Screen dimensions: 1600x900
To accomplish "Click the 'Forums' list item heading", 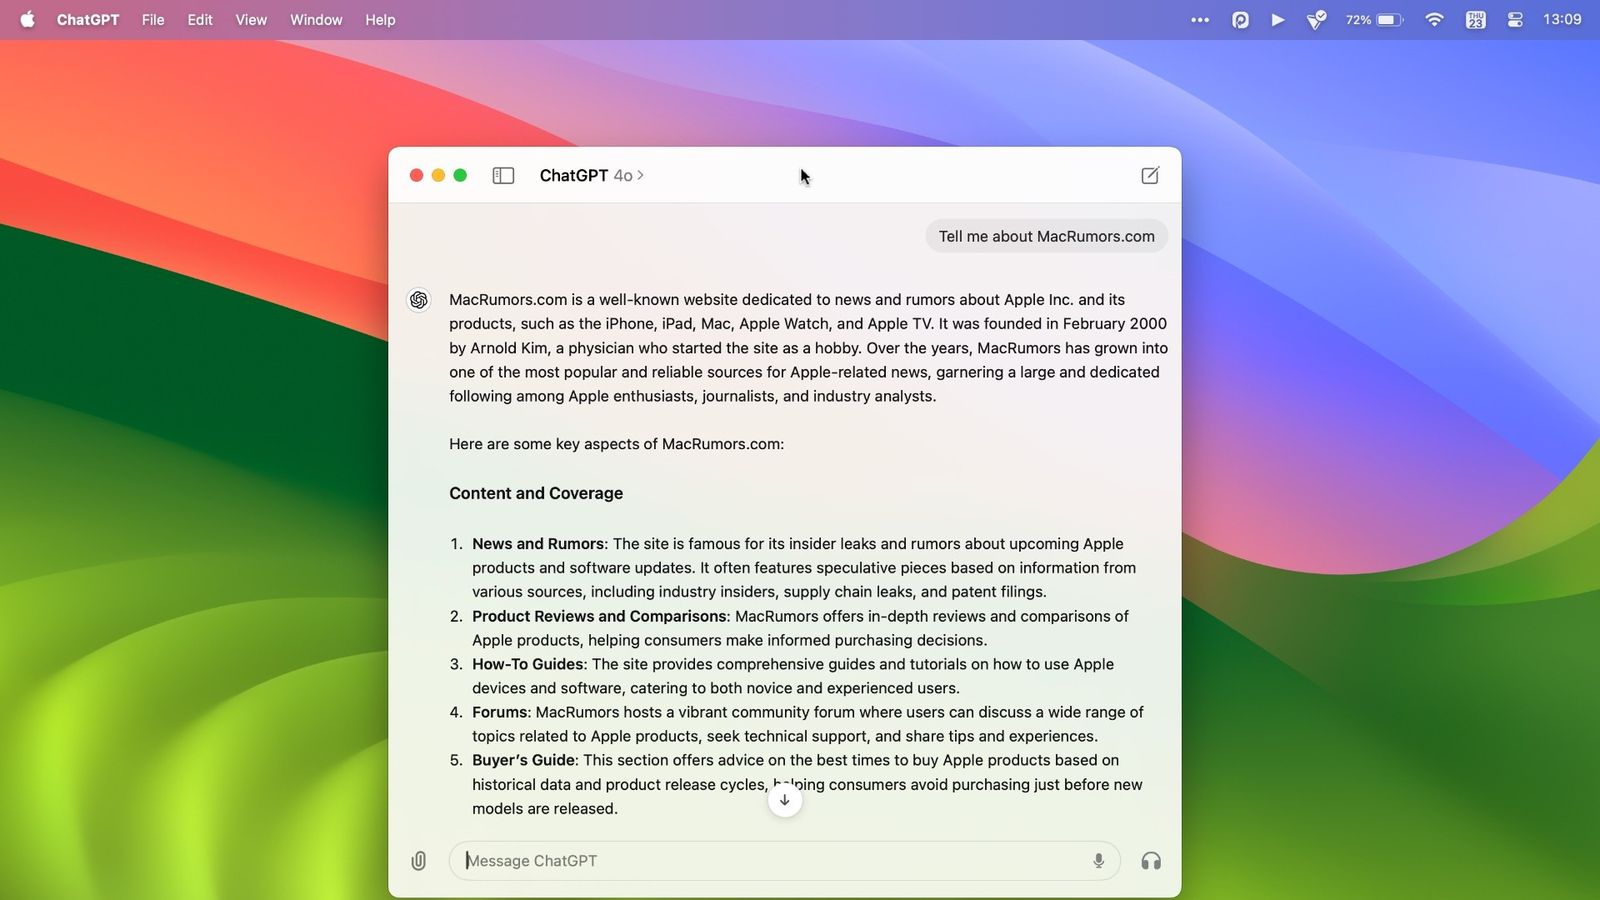I will point(500,712).
